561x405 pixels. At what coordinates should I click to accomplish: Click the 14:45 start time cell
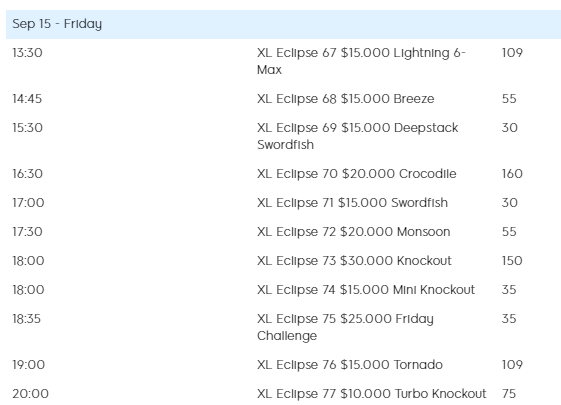click(x=27, y=99)
